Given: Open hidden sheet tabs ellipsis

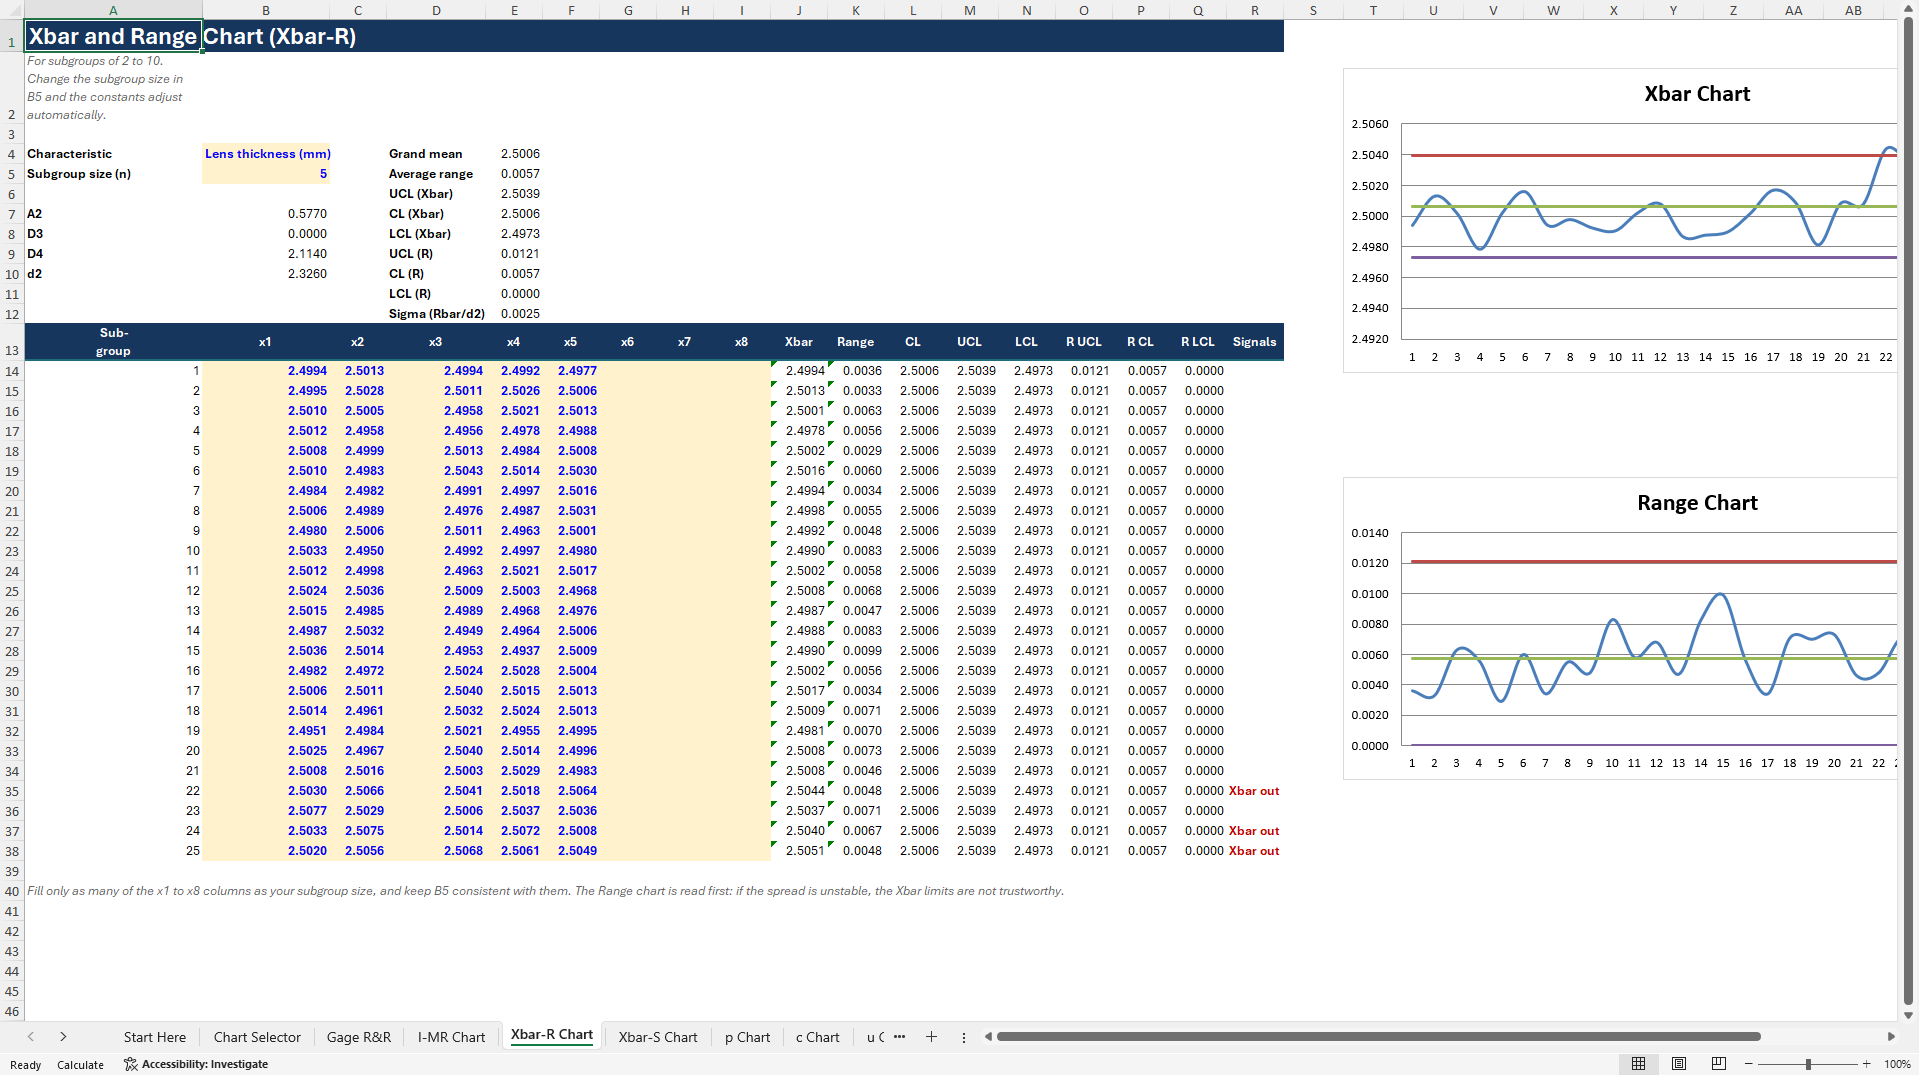Looking at the screenshot, I should [x=899, y=1037].
